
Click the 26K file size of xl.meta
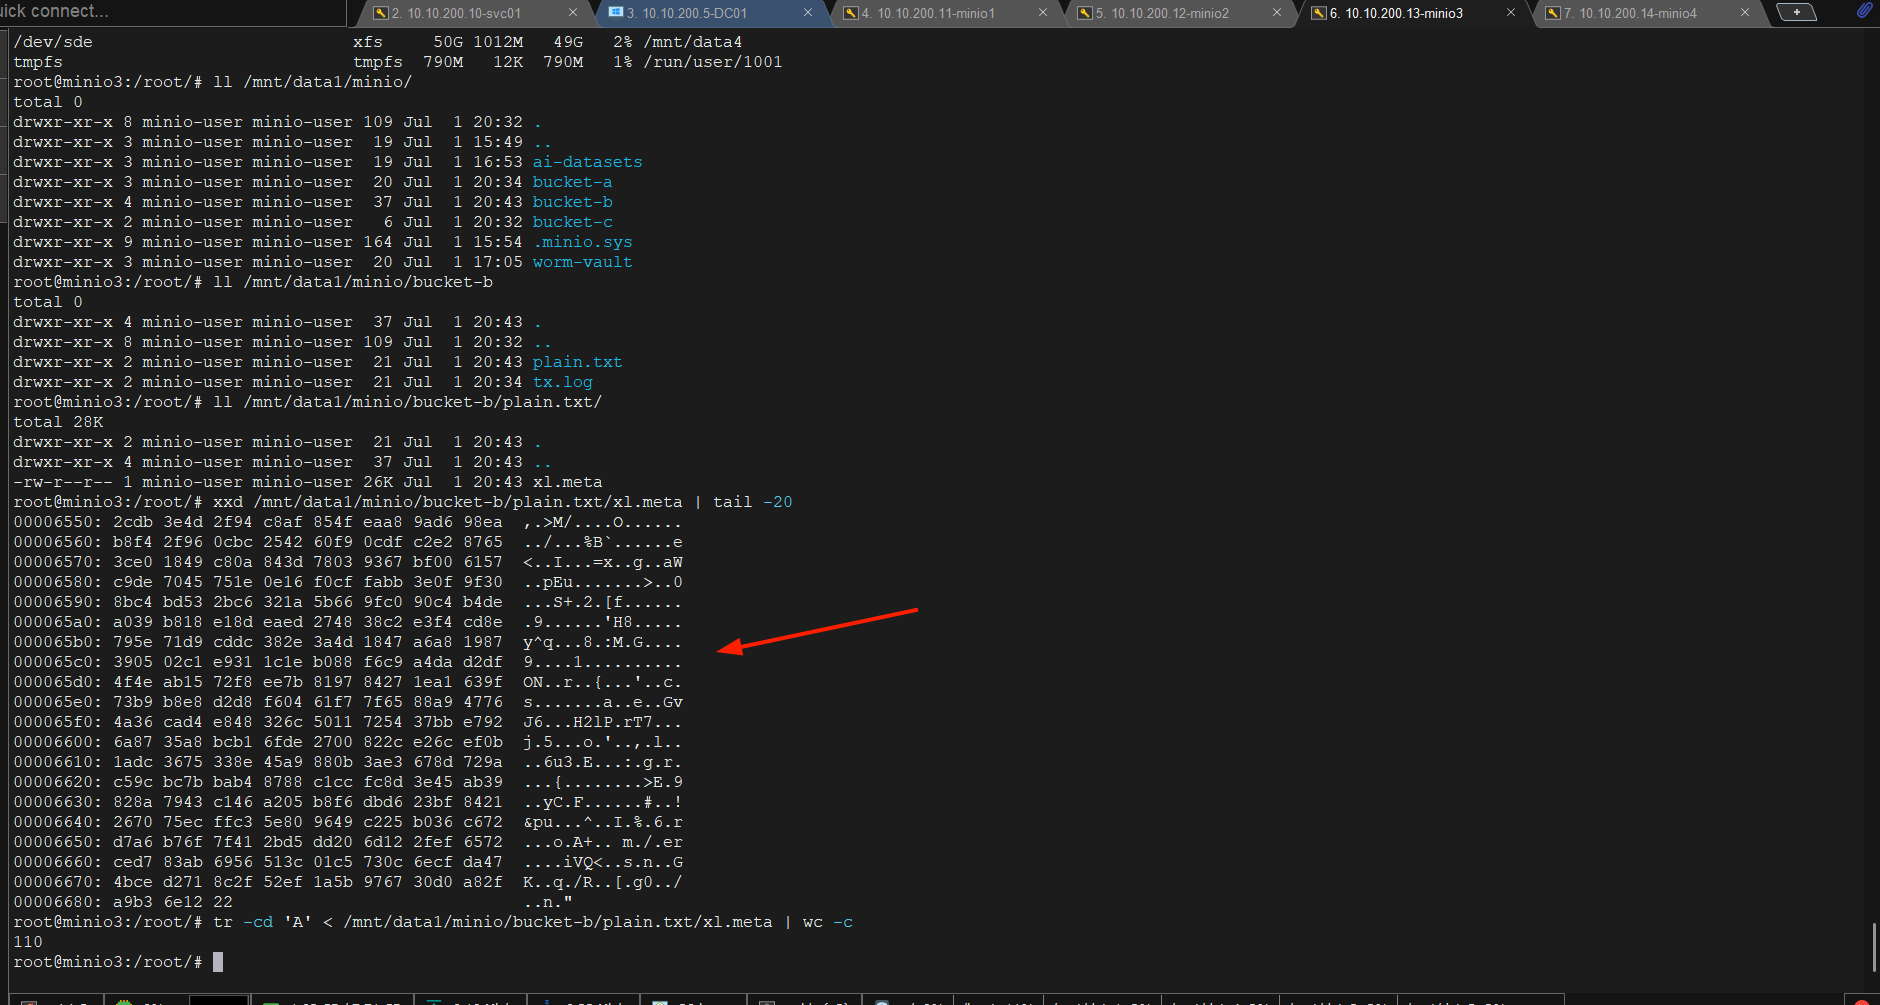pyautogui.click(x=377, y=482)
